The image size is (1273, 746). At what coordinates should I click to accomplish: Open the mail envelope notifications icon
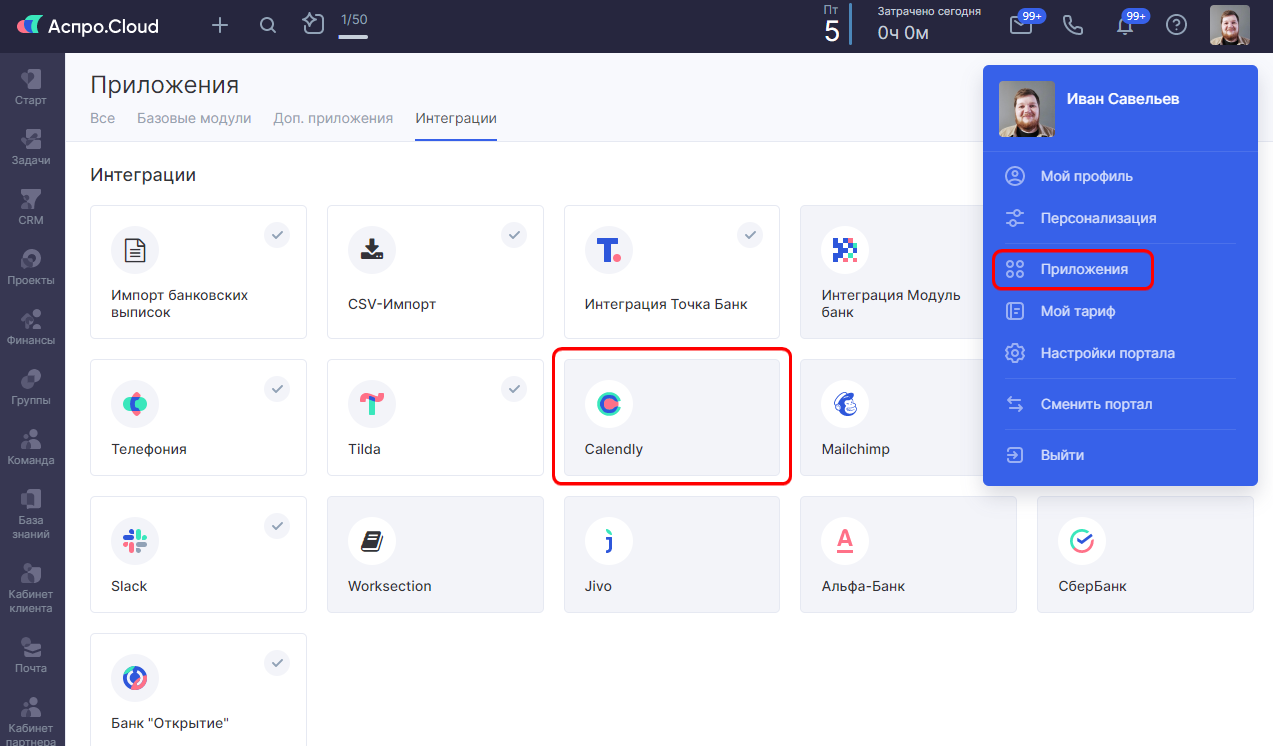pyautogui.click(x=1021, y=26)
